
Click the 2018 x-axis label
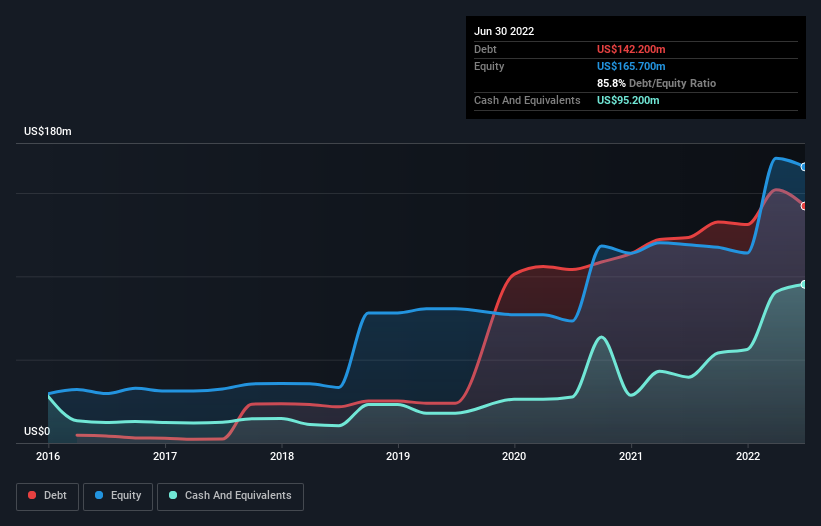click(x=282, y=456)
